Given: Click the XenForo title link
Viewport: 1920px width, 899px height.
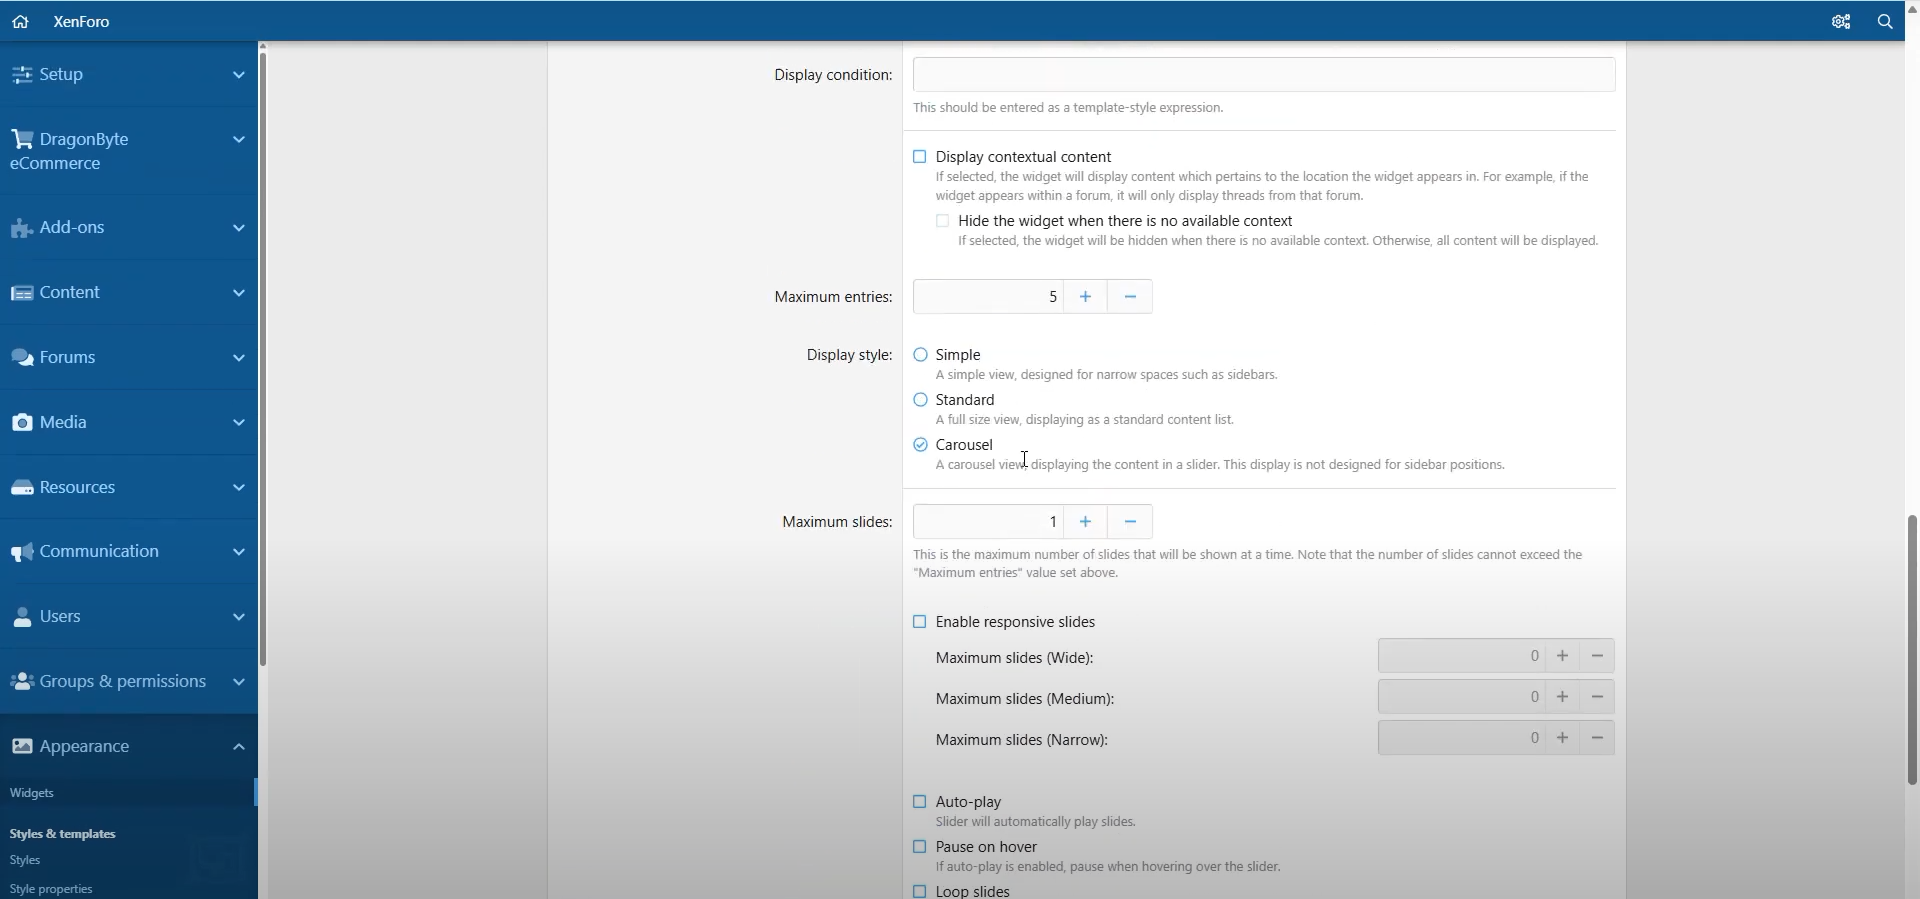Looking at the screenshot, I should 81,21.
